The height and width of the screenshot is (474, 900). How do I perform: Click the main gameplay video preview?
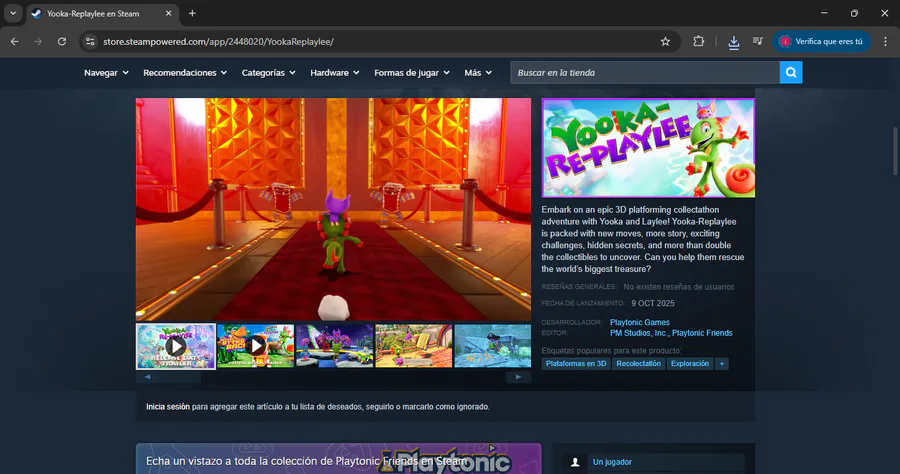coord(333,209)
